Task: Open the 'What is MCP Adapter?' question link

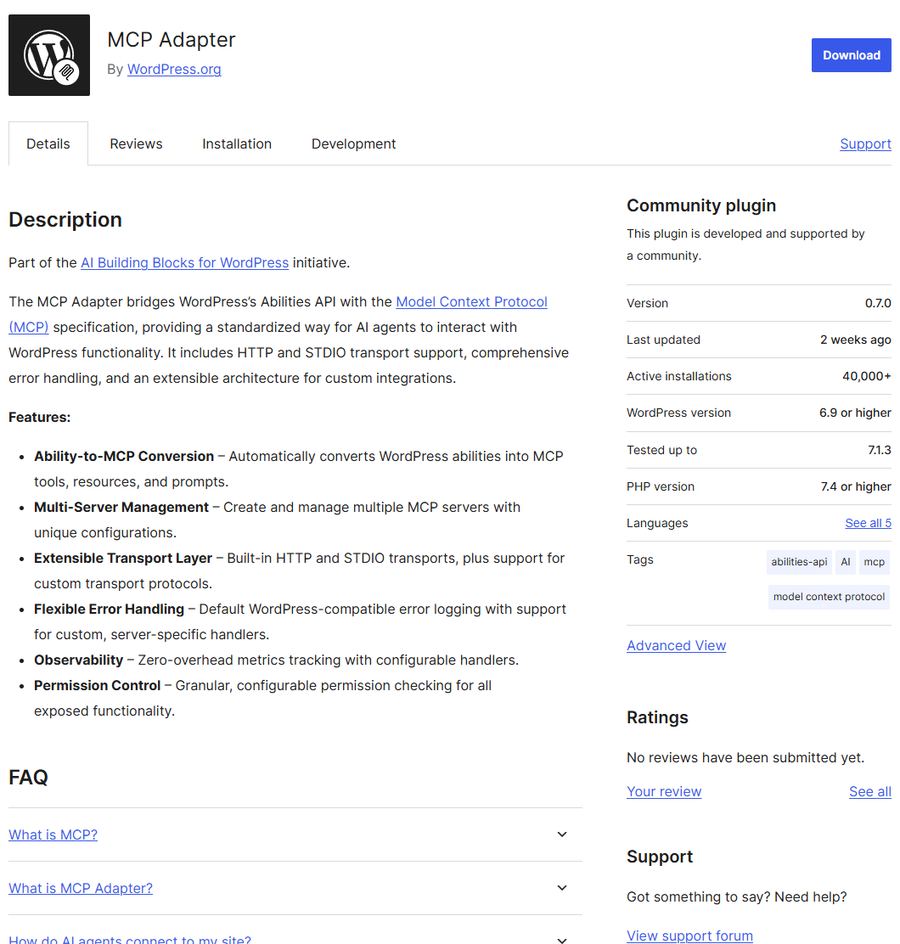Action: pyautogui.click(x=81, y=889)
